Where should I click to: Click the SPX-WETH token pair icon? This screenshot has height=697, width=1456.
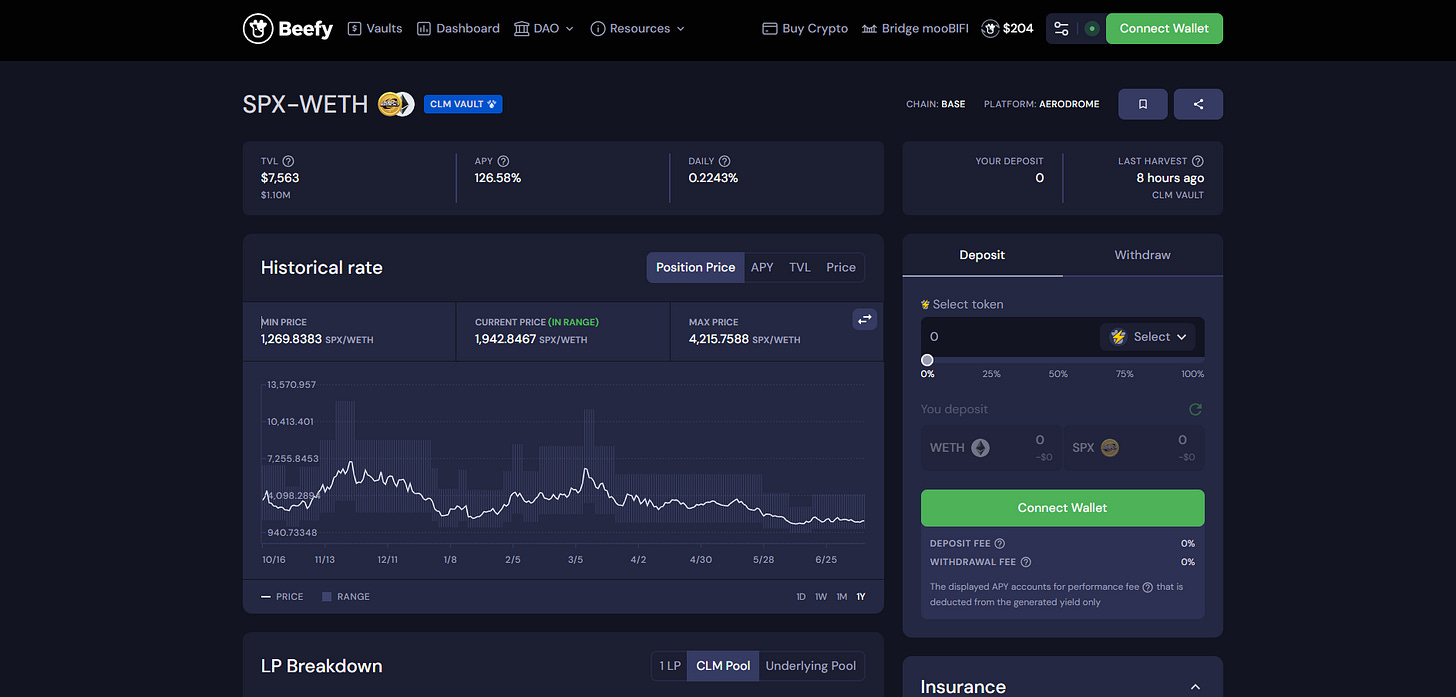[x=396, y=104]
